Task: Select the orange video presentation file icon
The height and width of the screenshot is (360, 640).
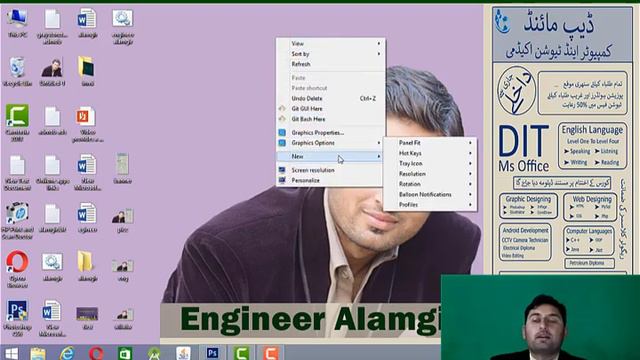Action: coord(87,124)
